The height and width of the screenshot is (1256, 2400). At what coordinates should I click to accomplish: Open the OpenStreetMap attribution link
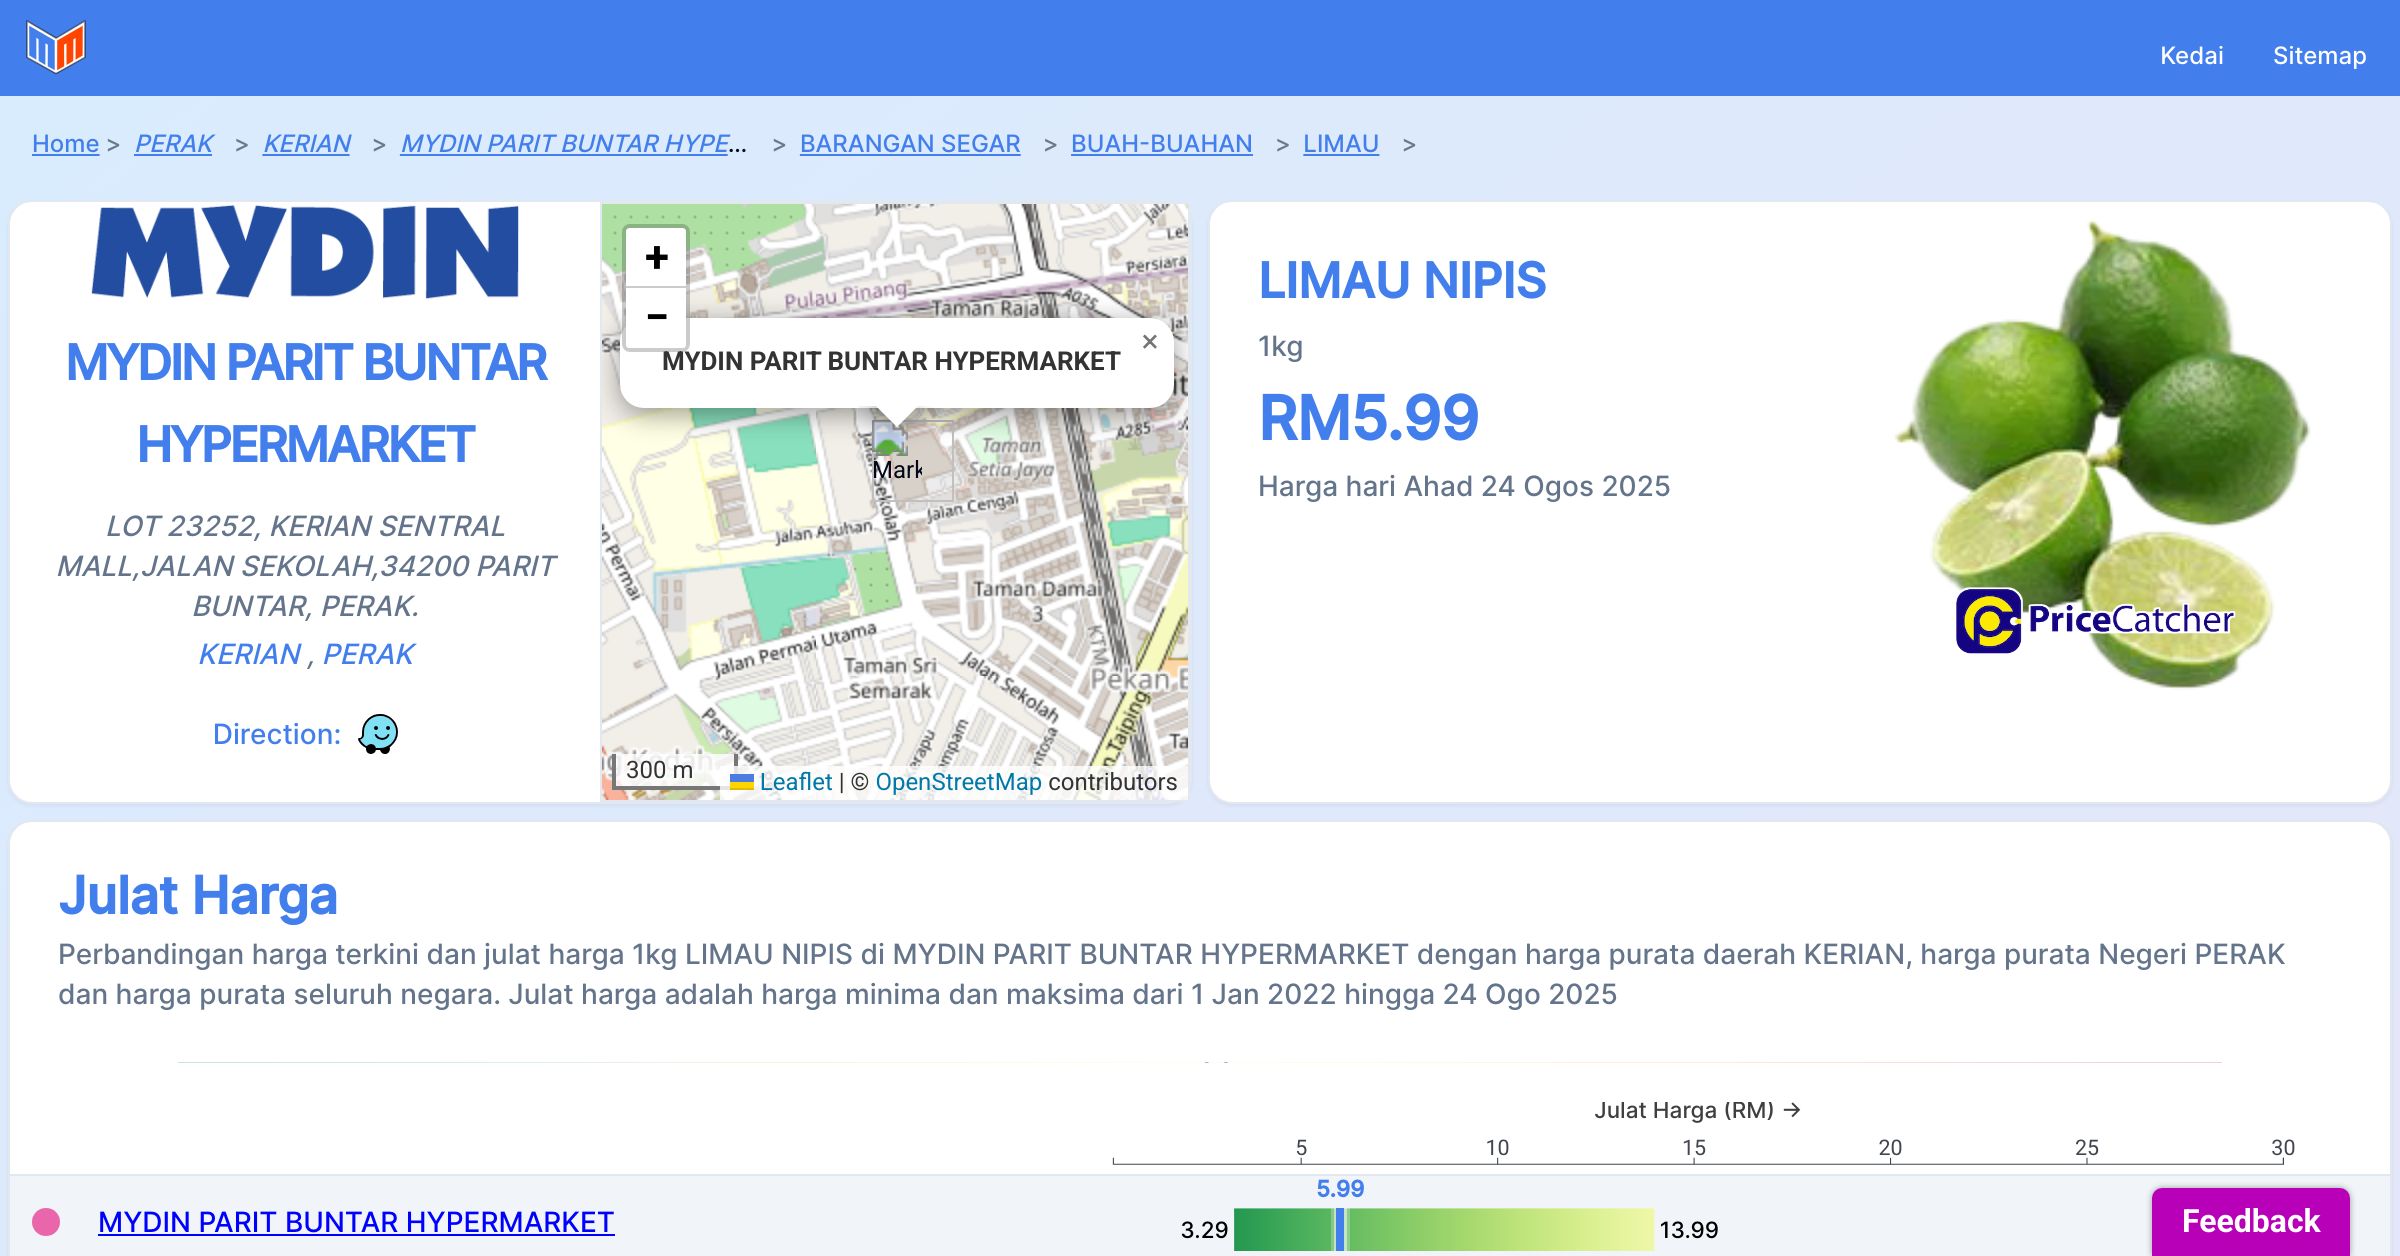pos(958,782)
